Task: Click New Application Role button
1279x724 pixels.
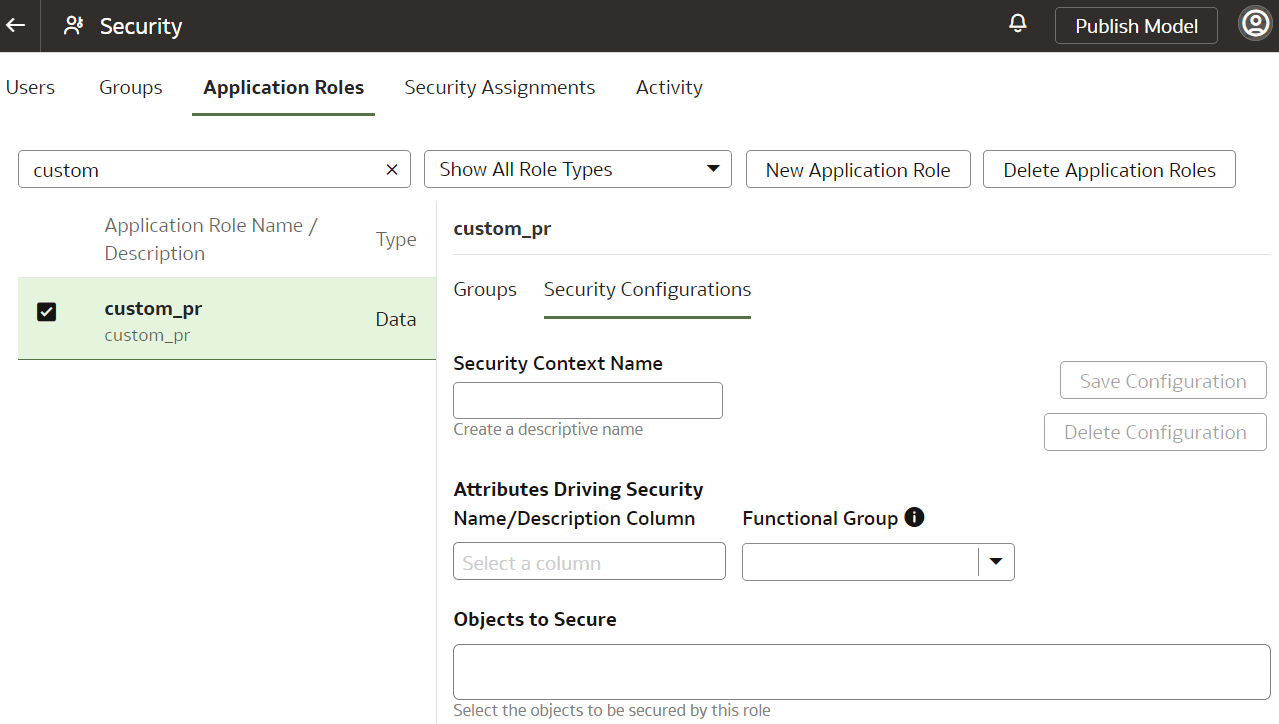Action: (858, 170)
